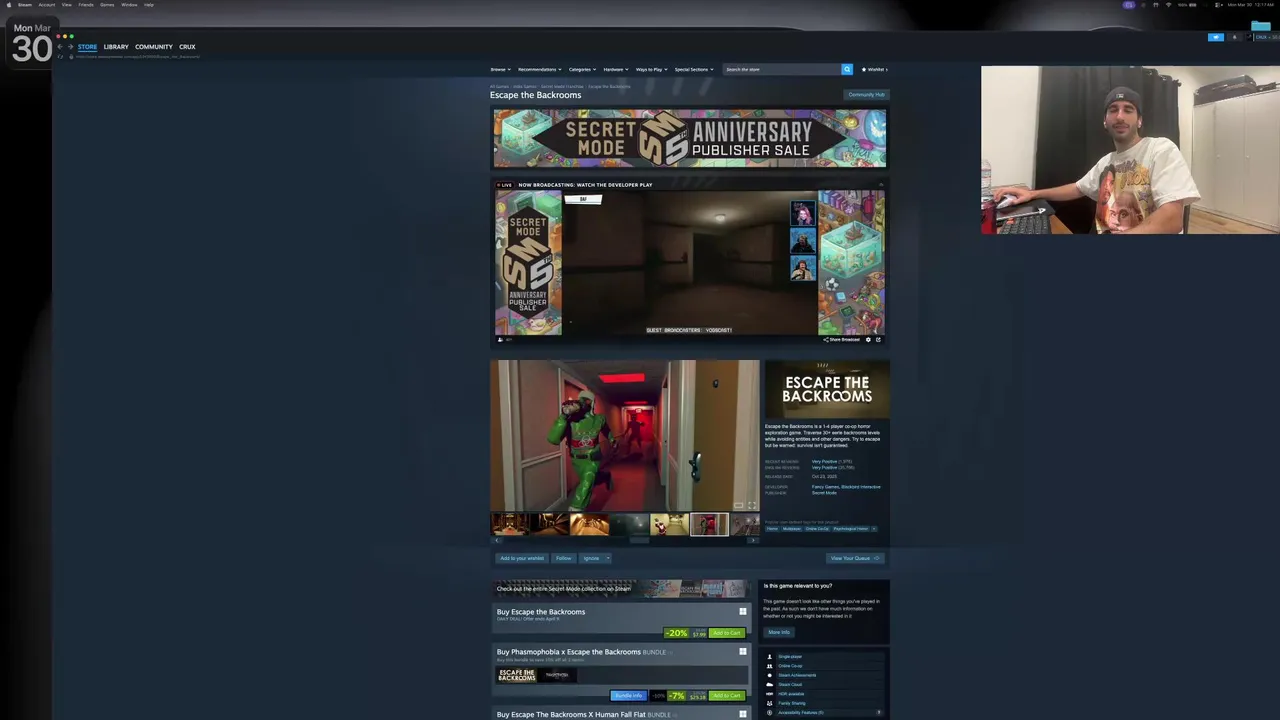
Task: Pop out the broadcast in new window
Action: [x=878, y=340]
